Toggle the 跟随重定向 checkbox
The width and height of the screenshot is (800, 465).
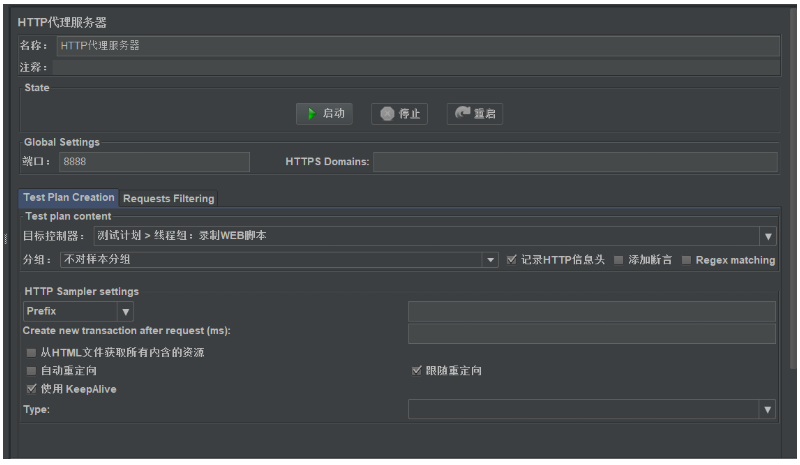point(416,371)
